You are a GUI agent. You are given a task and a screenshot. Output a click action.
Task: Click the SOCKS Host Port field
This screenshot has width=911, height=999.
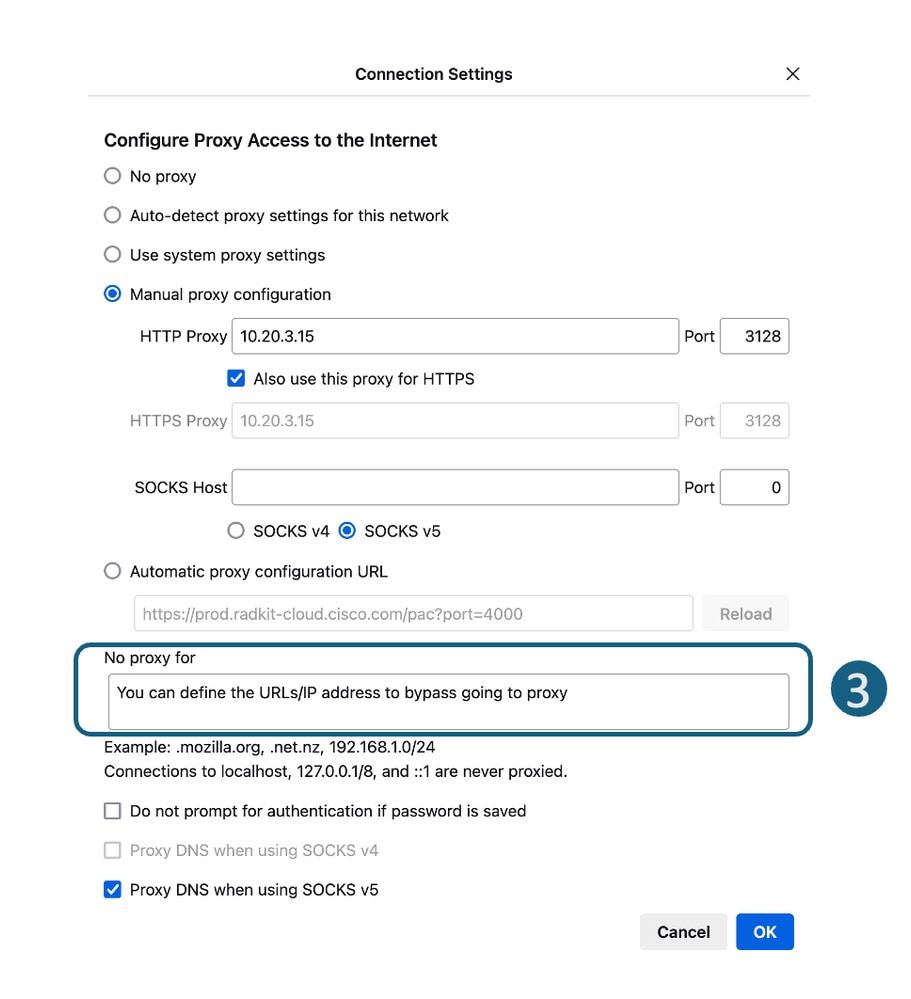click(x=754, y=487)
